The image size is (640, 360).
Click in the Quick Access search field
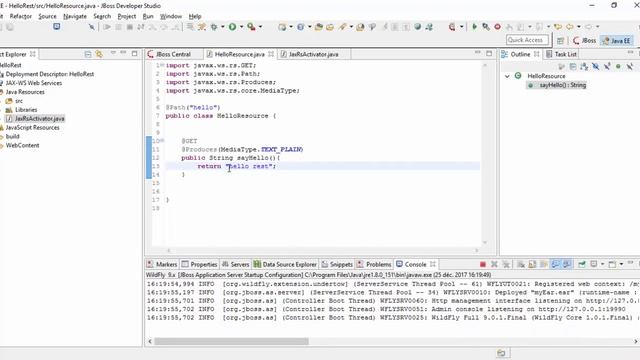(x=527, y=40)
